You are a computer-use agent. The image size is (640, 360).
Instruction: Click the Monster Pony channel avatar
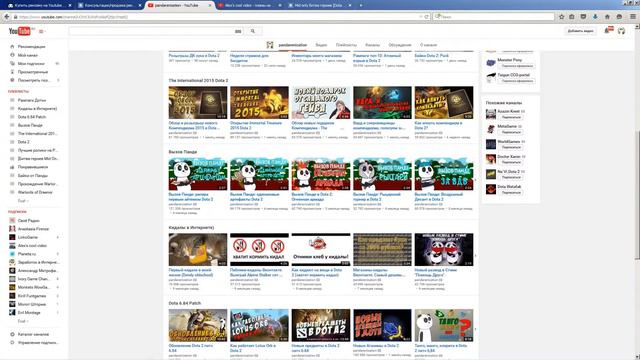[x=491, y=62]
